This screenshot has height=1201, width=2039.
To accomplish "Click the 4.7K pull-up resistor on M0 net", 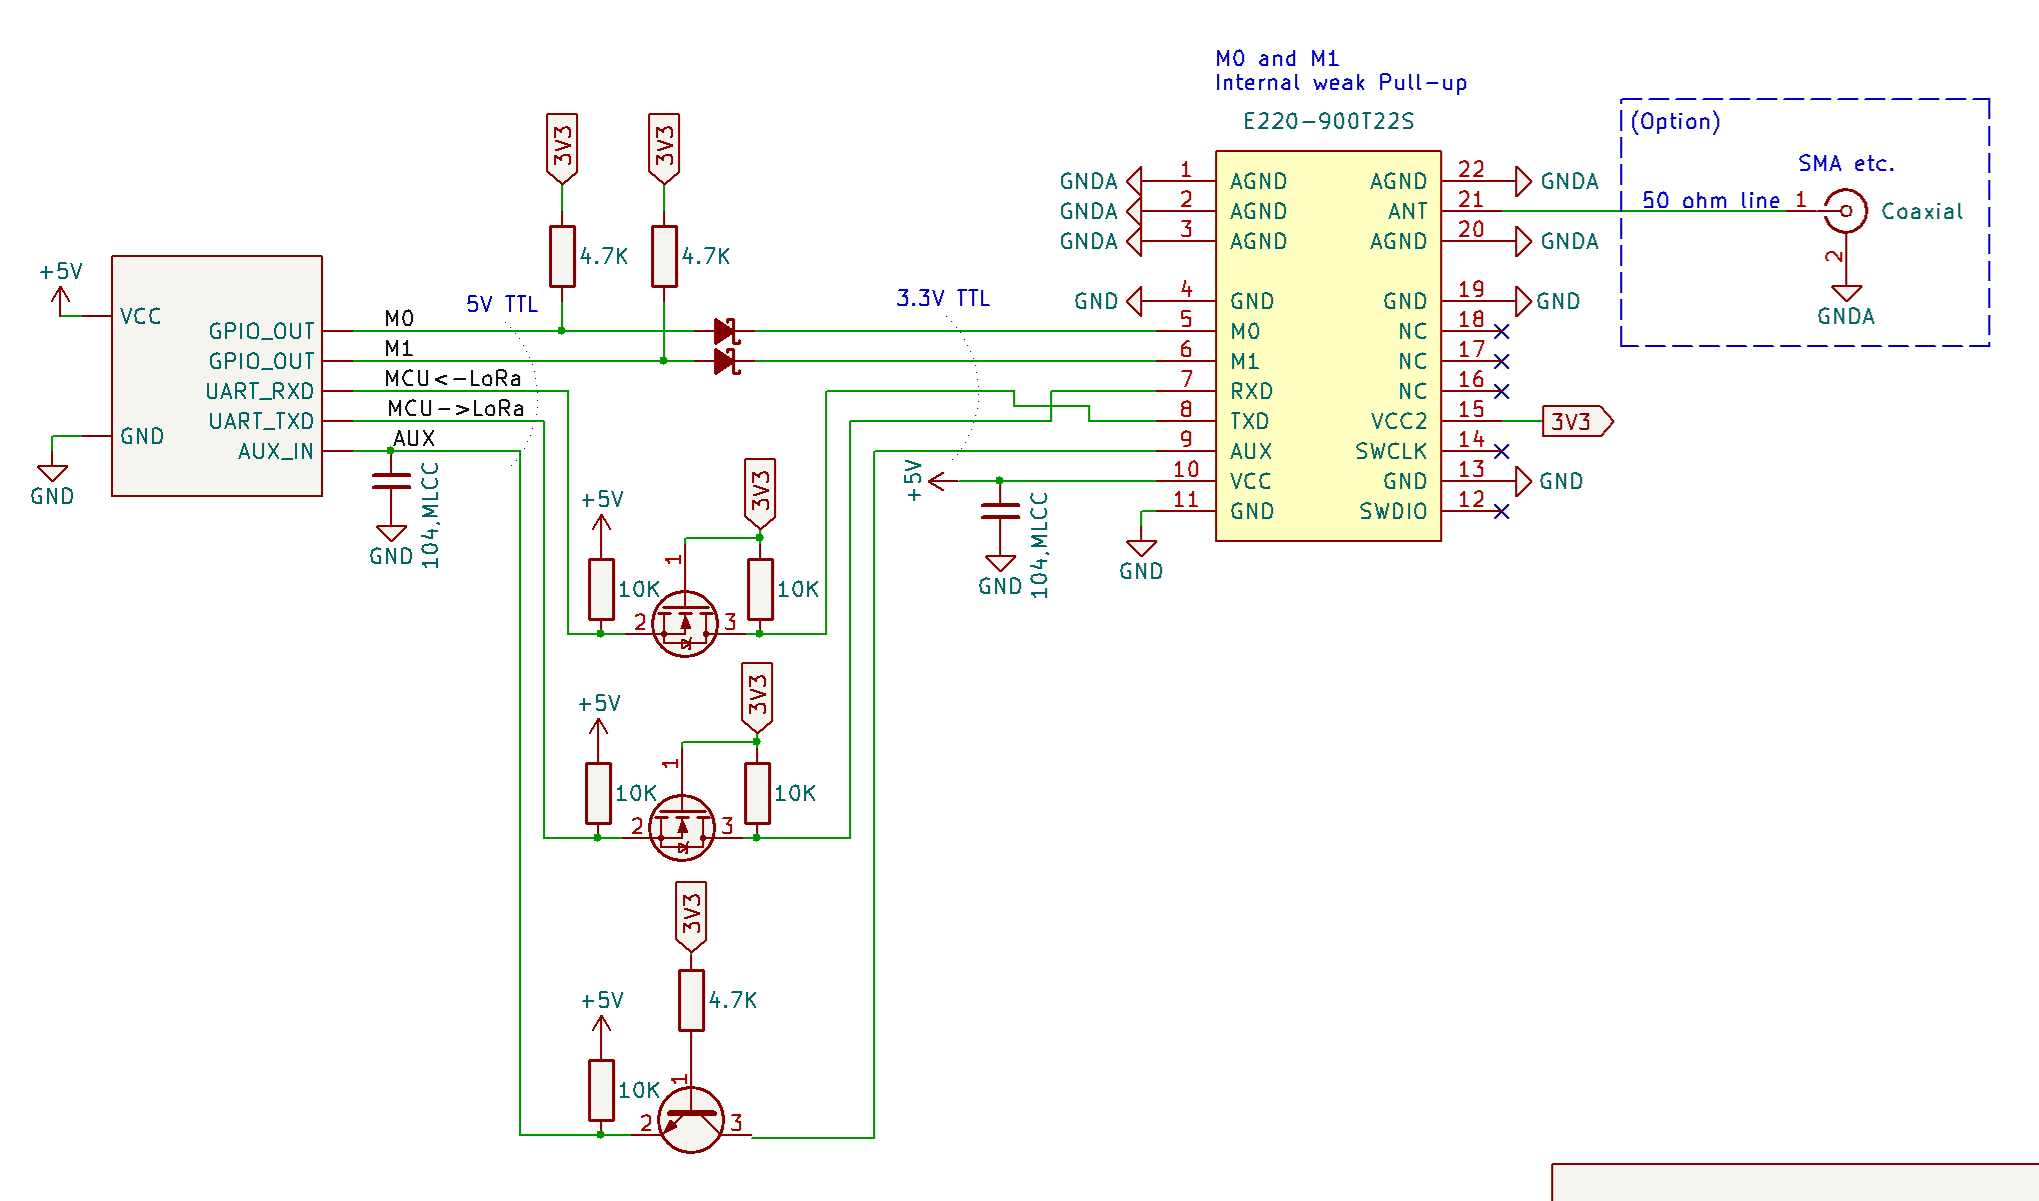I will point(562,257).
